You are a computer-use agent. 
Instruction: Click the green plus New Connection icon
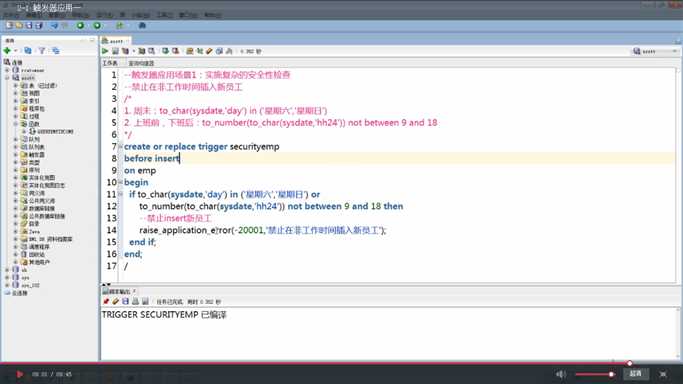click(x=7, y=51)
